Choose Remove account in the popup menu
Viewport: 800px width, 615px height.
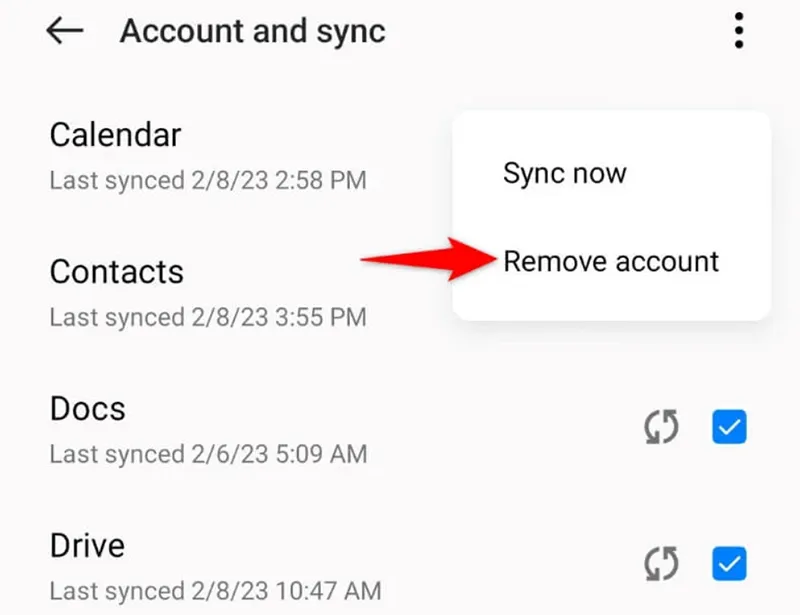coord(611,261)
